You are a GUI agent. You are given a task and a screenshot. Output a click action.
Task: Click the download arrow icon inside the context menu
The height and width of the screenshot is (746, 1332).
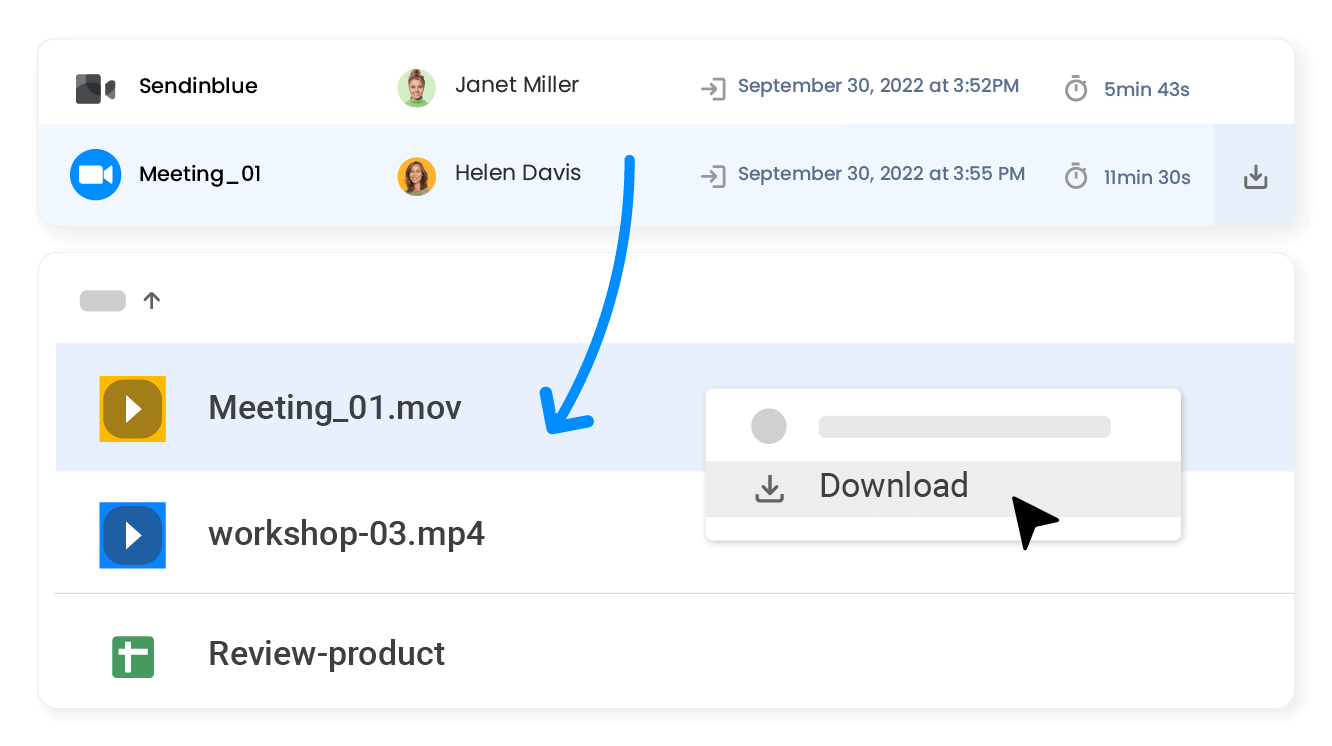click(x=769, y=487)
